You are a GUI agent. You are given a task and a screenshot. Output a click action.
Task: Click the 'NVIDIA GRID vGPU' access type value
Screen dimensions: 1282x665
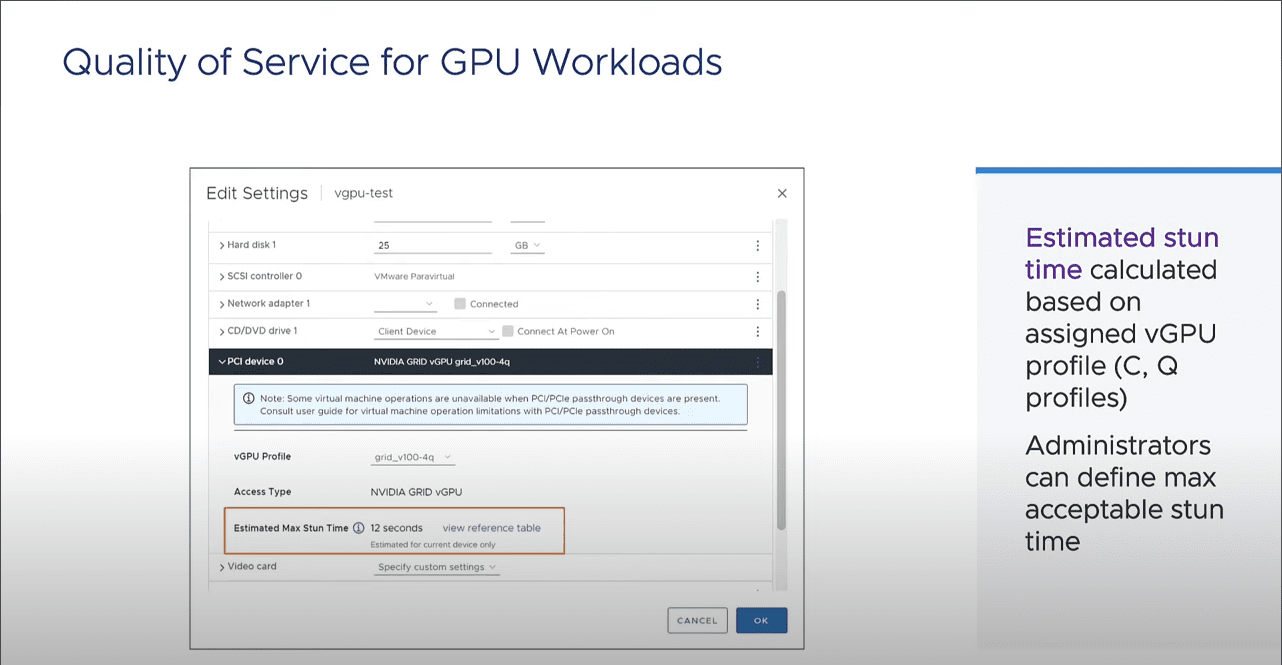tap(416, 492)
